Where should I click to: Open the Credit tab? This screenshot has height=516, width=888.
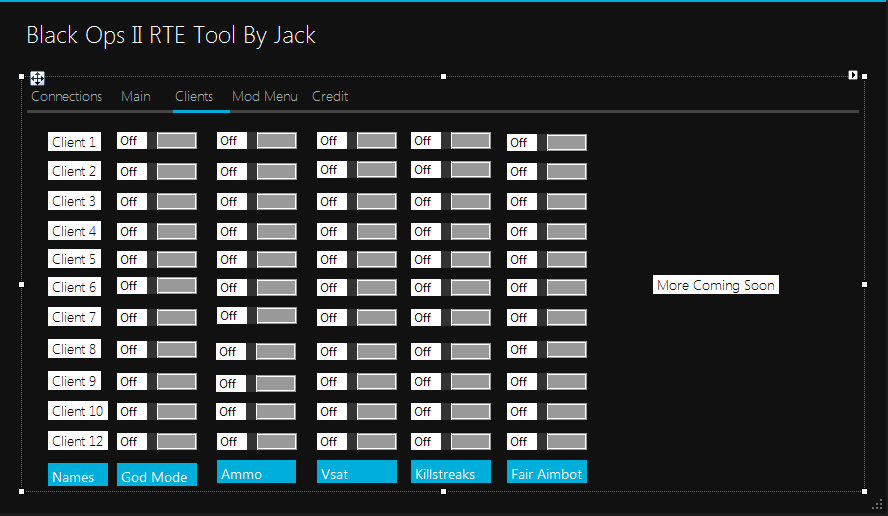330,96
